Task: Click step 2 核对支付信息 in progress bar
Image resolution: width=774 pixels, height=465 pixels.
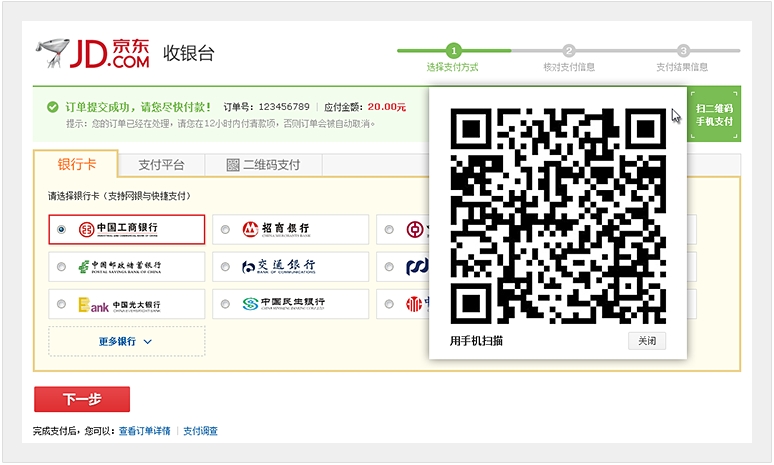Action: click(569, 58)
